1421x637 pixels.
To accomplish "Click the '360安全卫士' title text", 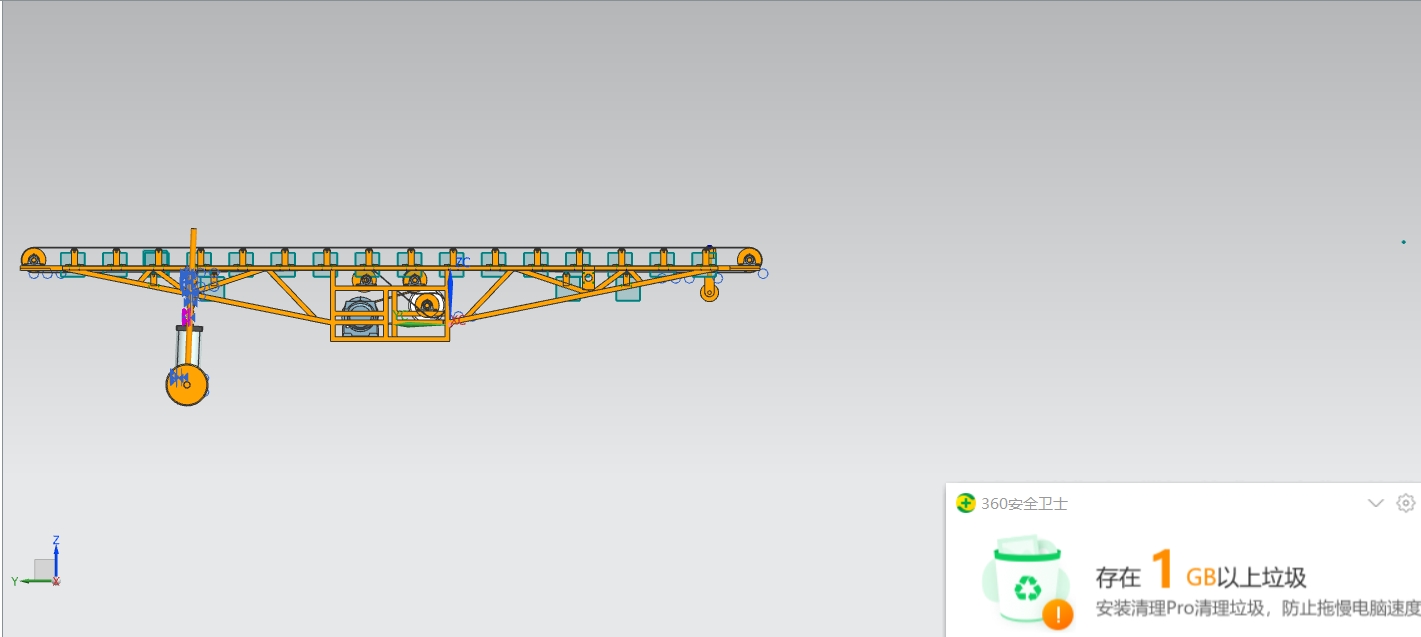I will 1024,504.
